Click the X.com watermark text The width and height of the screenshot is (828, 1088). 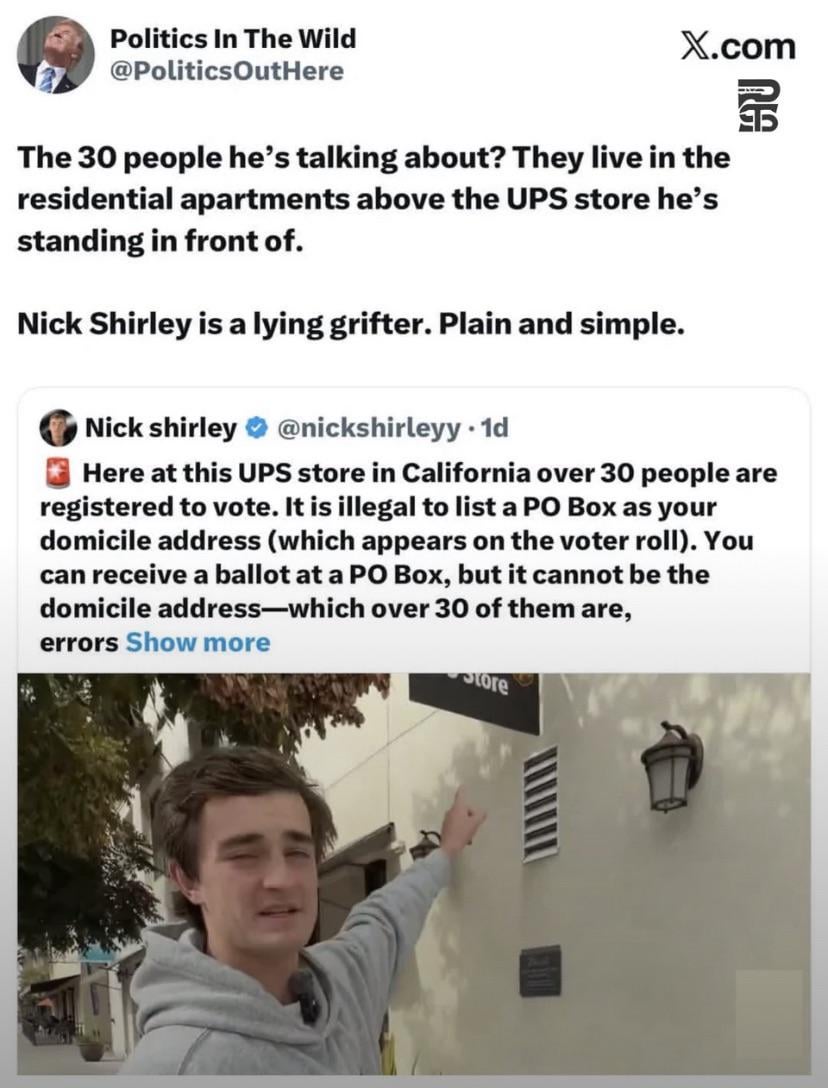[x=738, y=46]
